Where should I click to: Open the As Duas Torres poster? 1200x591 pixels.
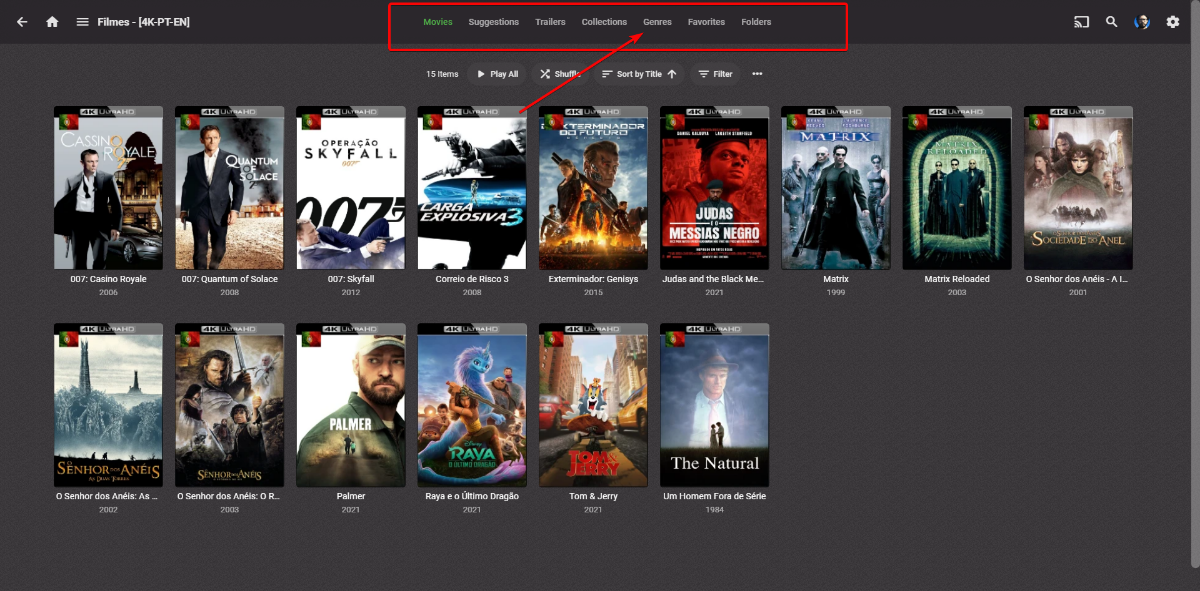click(x=108, y=405)
